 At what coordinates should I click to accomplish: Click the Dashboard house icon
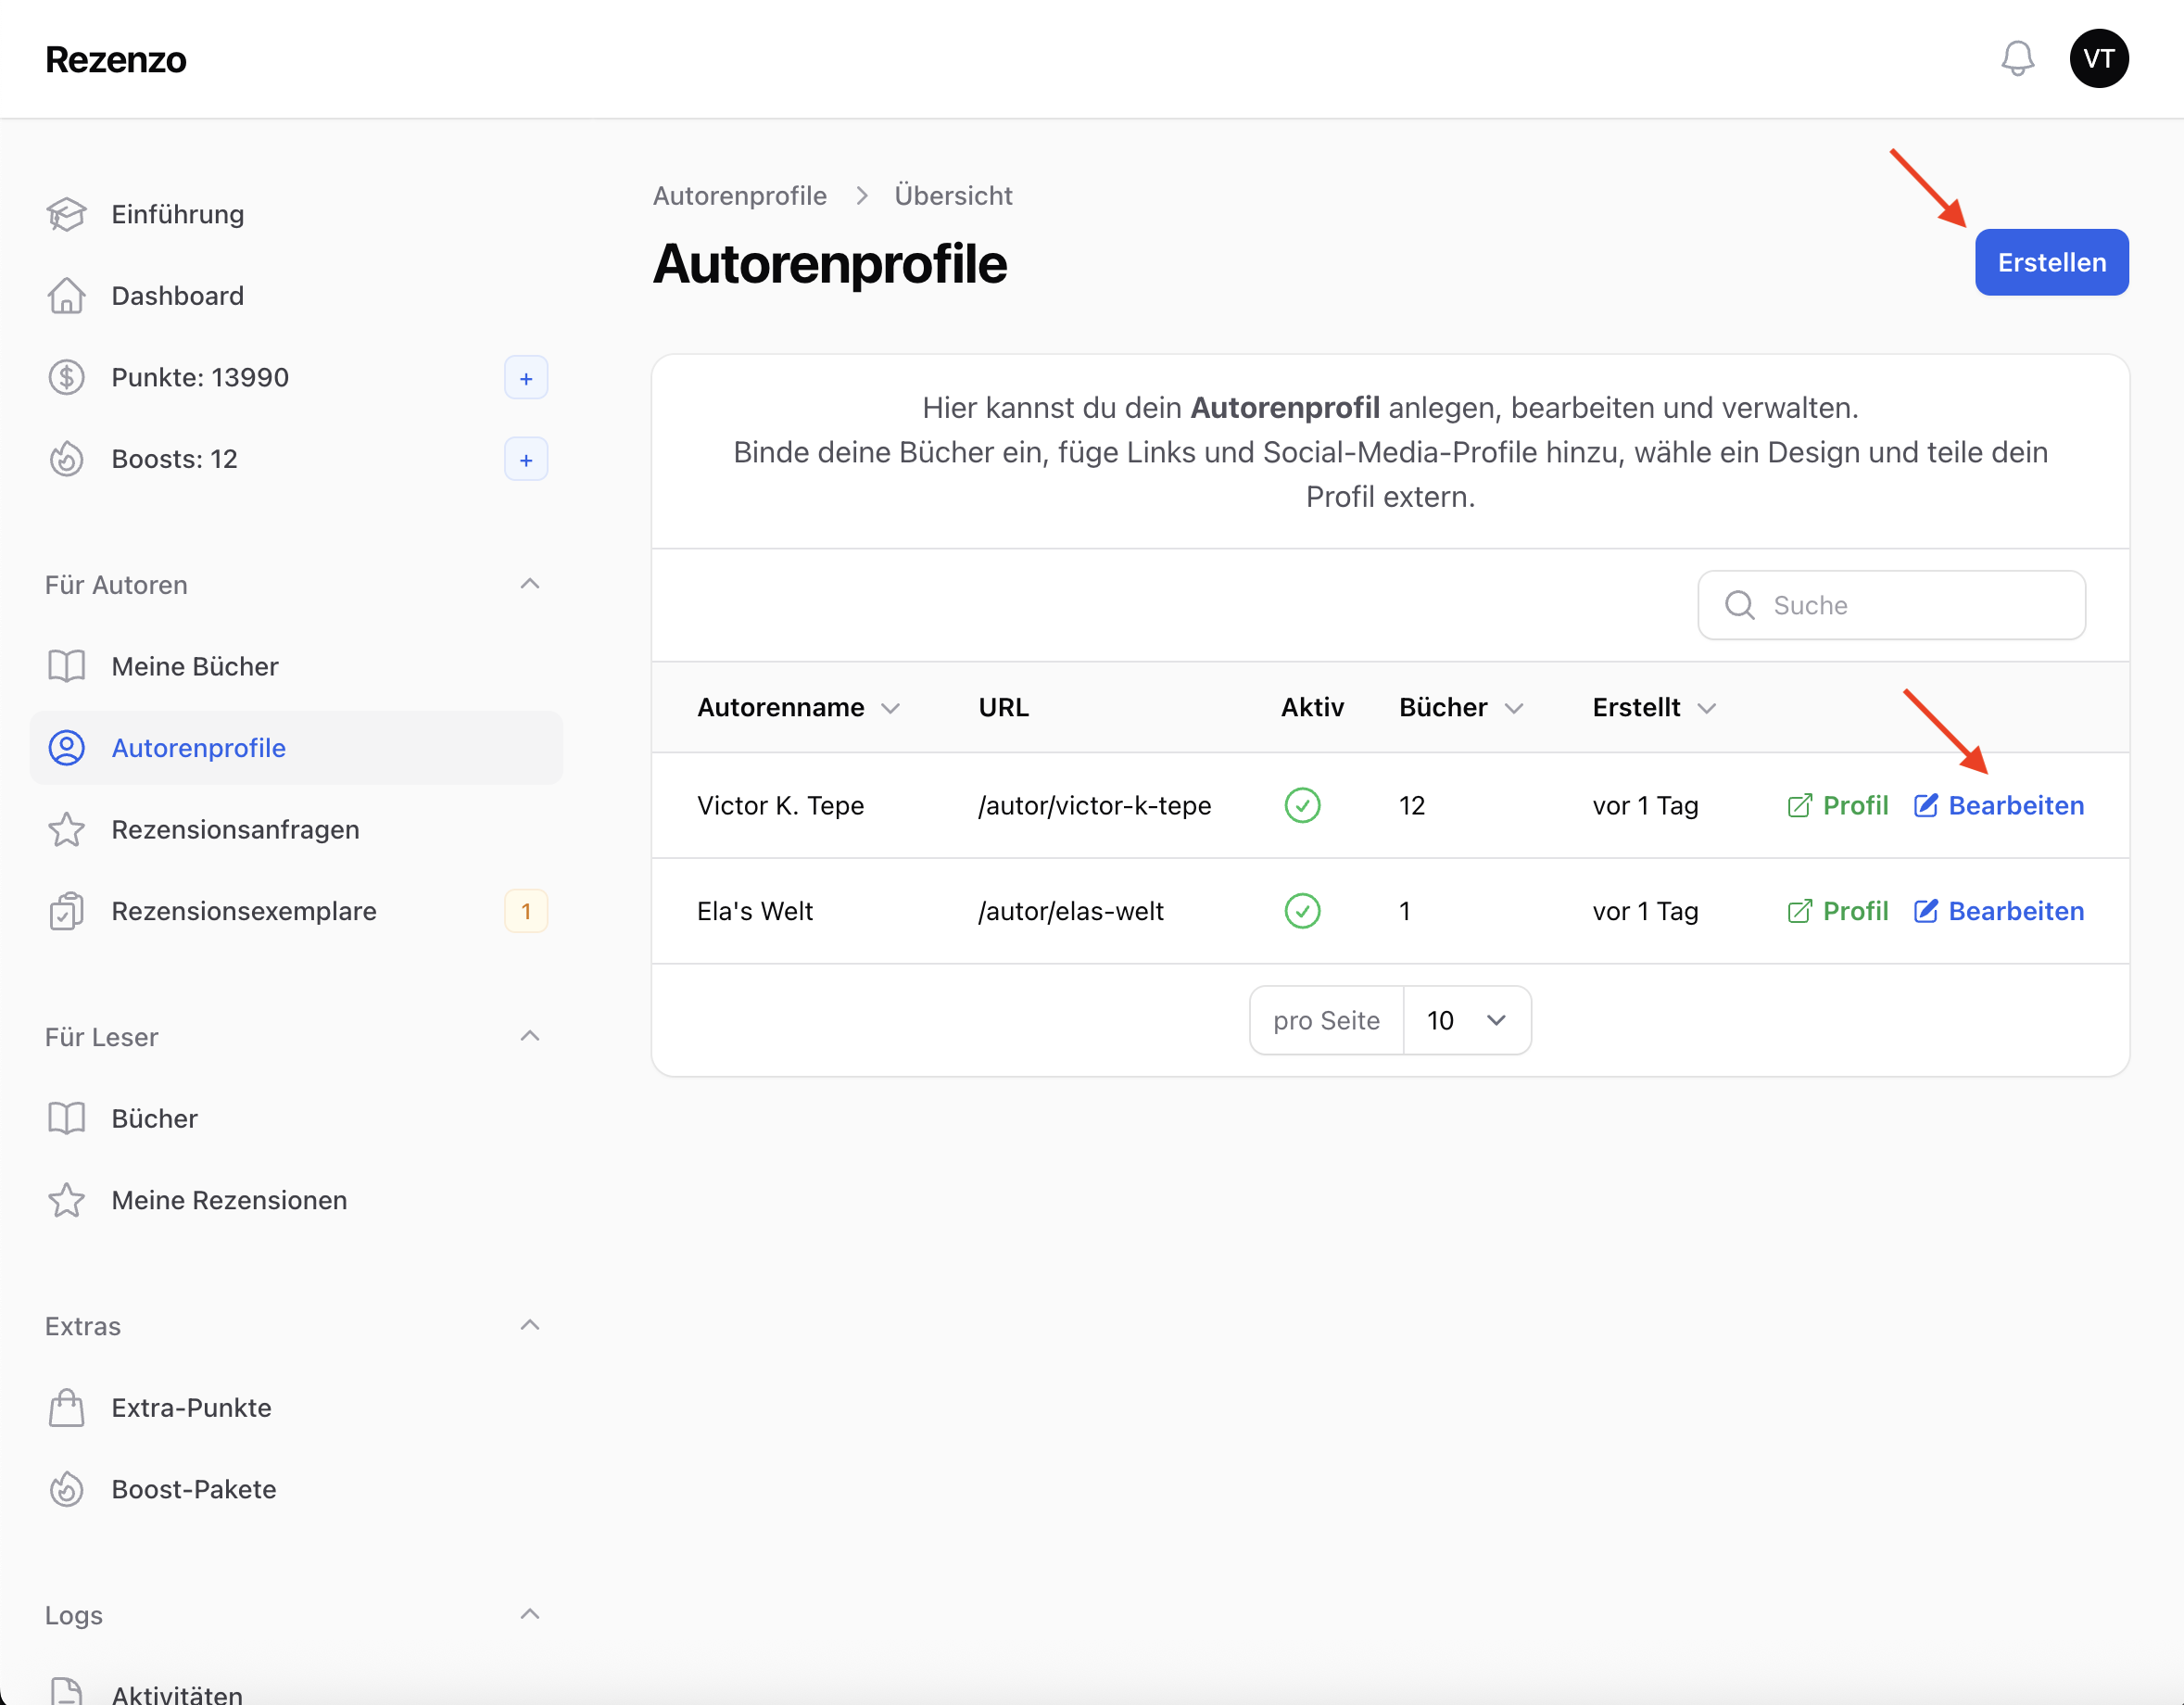pos(66,296)
